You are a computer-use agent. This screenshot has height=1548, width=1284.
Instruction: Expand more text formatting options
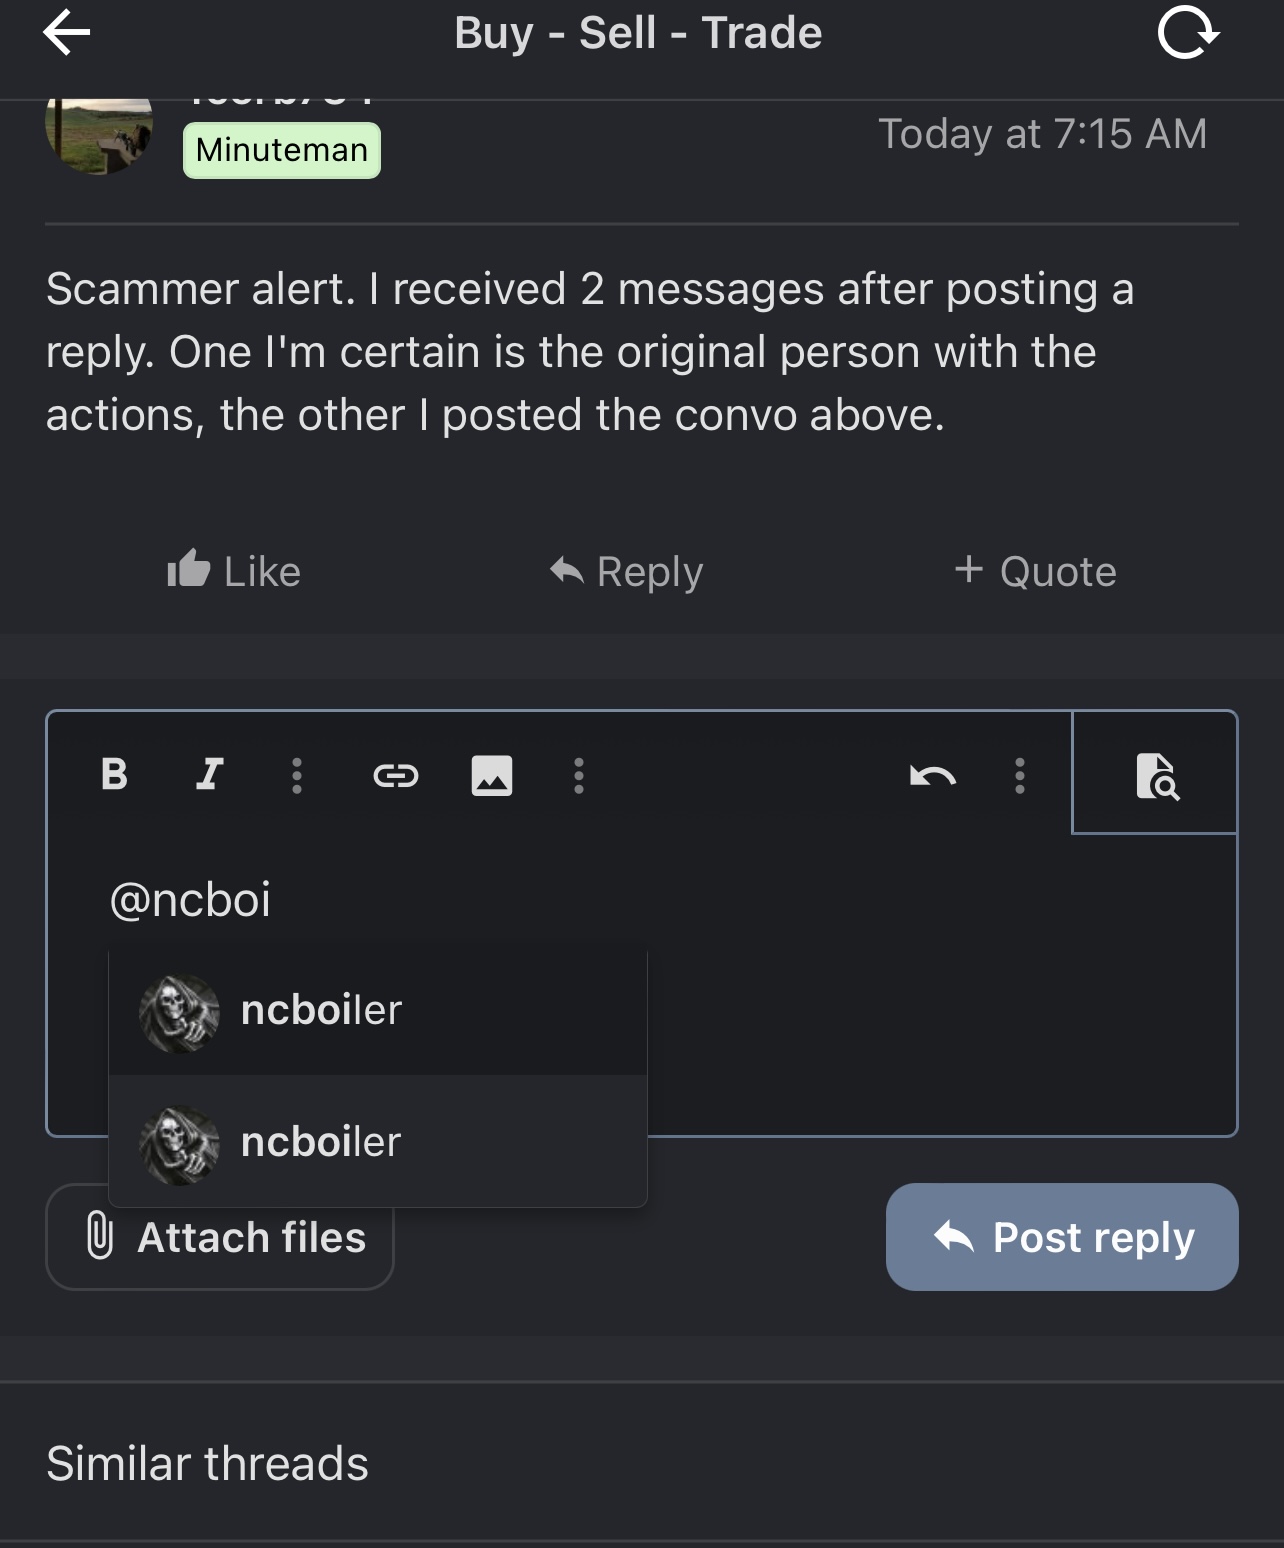pos(296,775)
